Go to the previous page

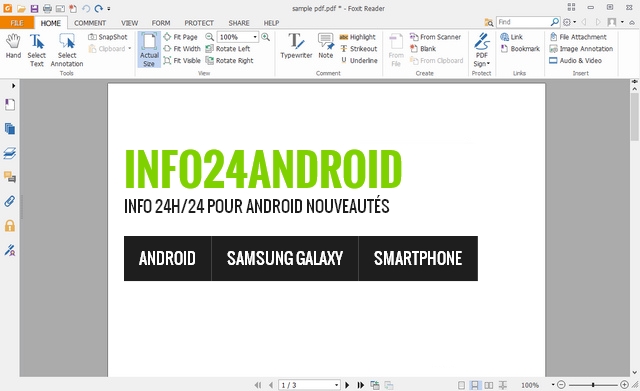click(x=271, y=385)
